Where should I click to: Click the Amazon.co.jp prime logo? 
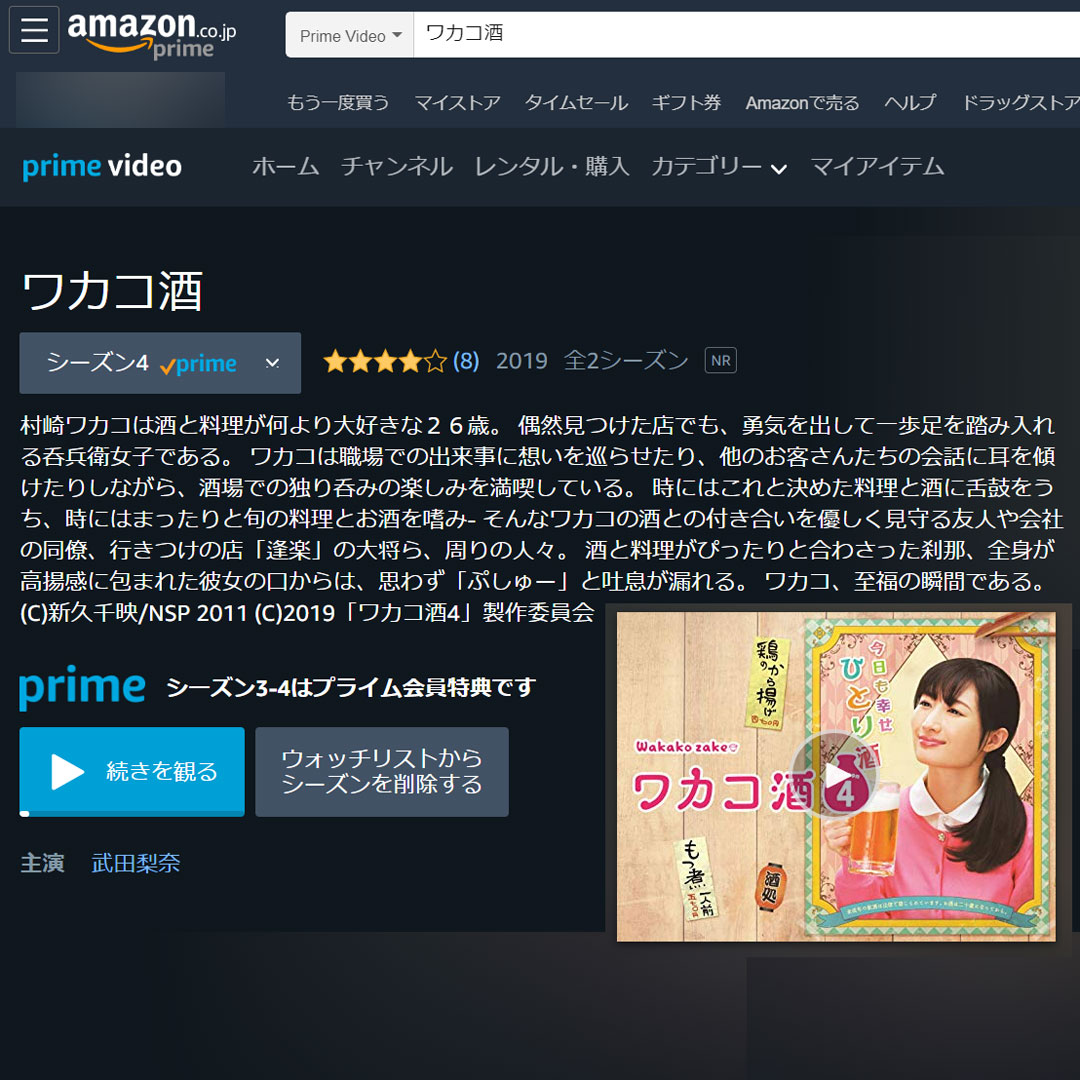(152, 34)
